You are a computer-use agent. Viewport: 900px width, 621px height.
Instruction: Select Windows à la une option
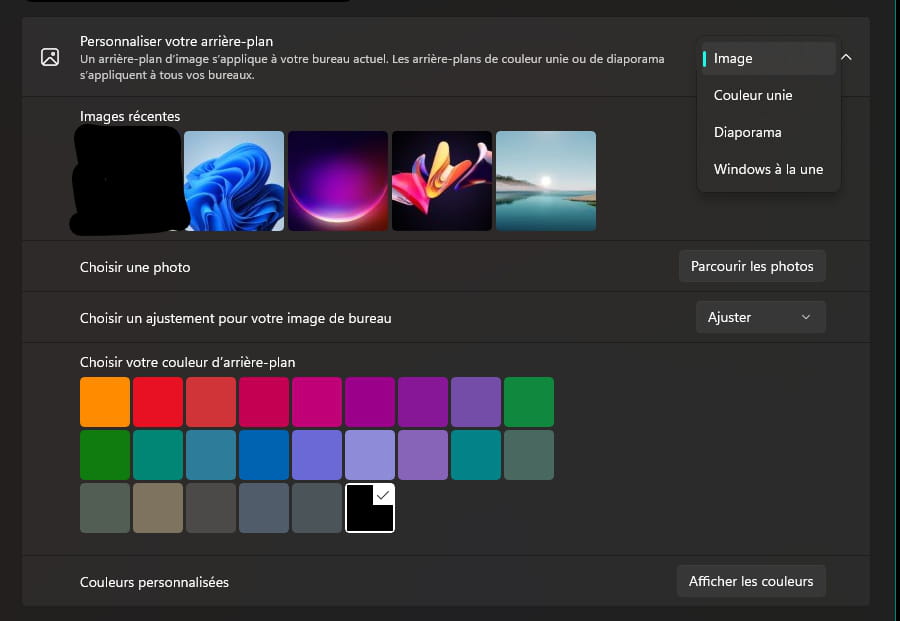click(x=768, y=169)
